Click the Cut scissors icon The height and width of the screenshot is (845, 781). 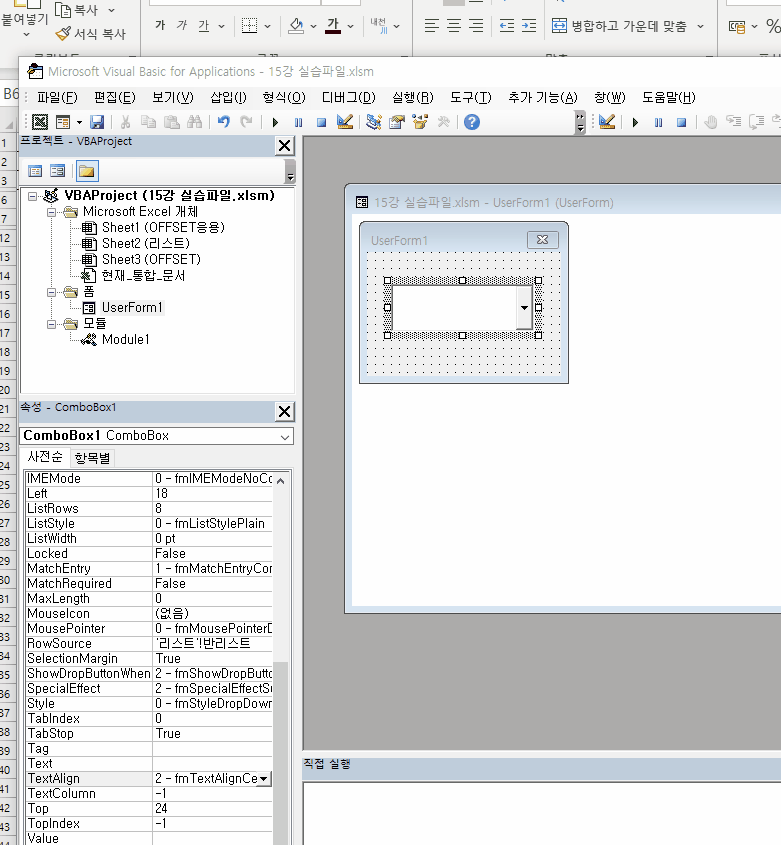click(126, 122)
